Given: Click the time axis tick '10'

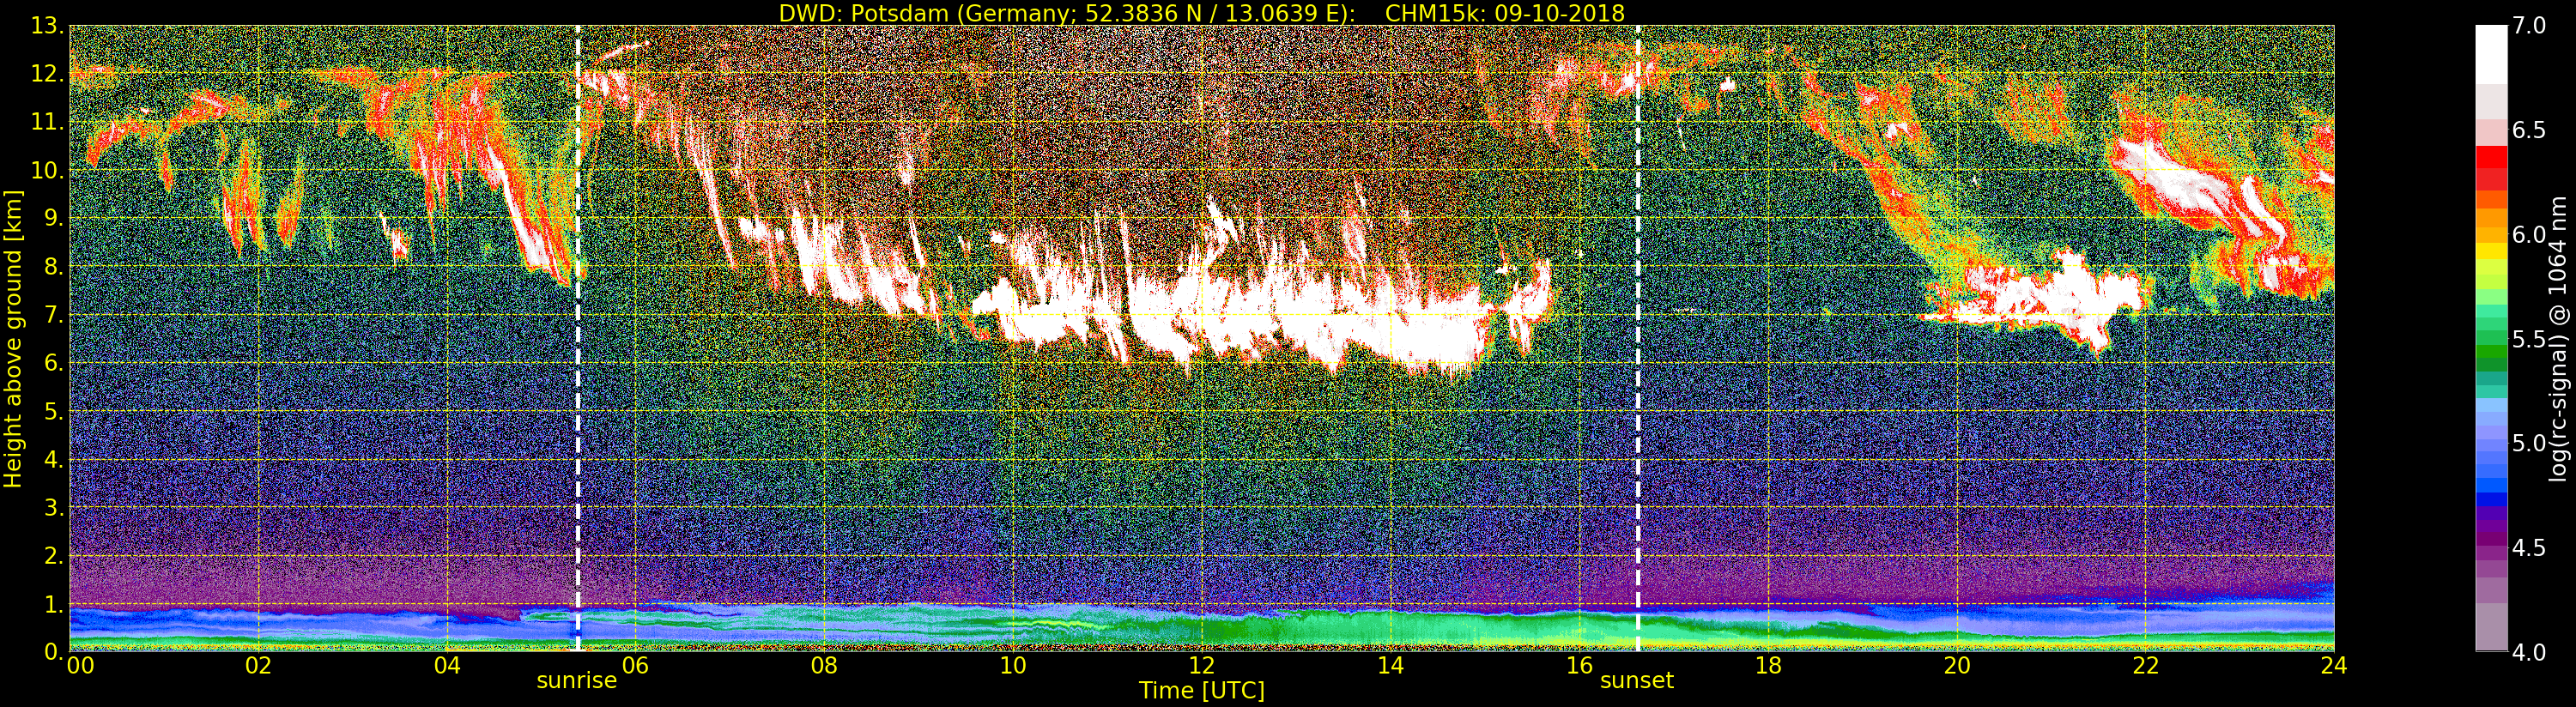Looking at the screenshot, I should point(1013,665).
